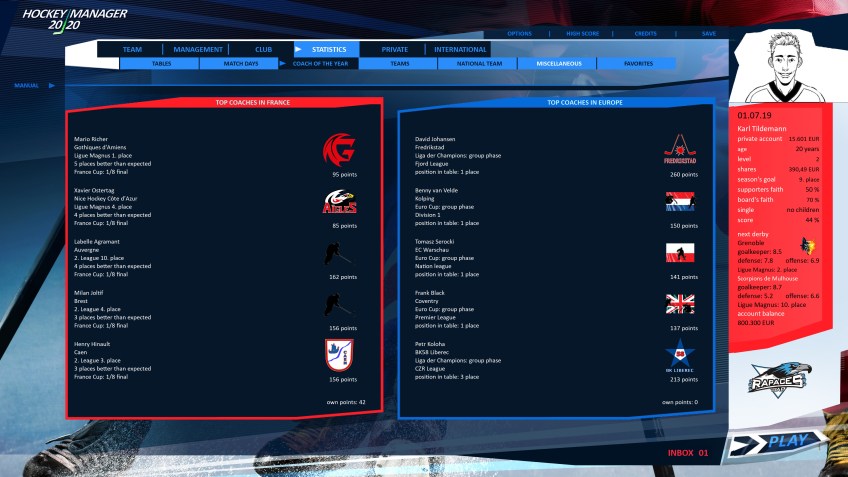This screenshot has width=848, height=477.
Task: Open the Options link
Action: [x=519, y=33]
